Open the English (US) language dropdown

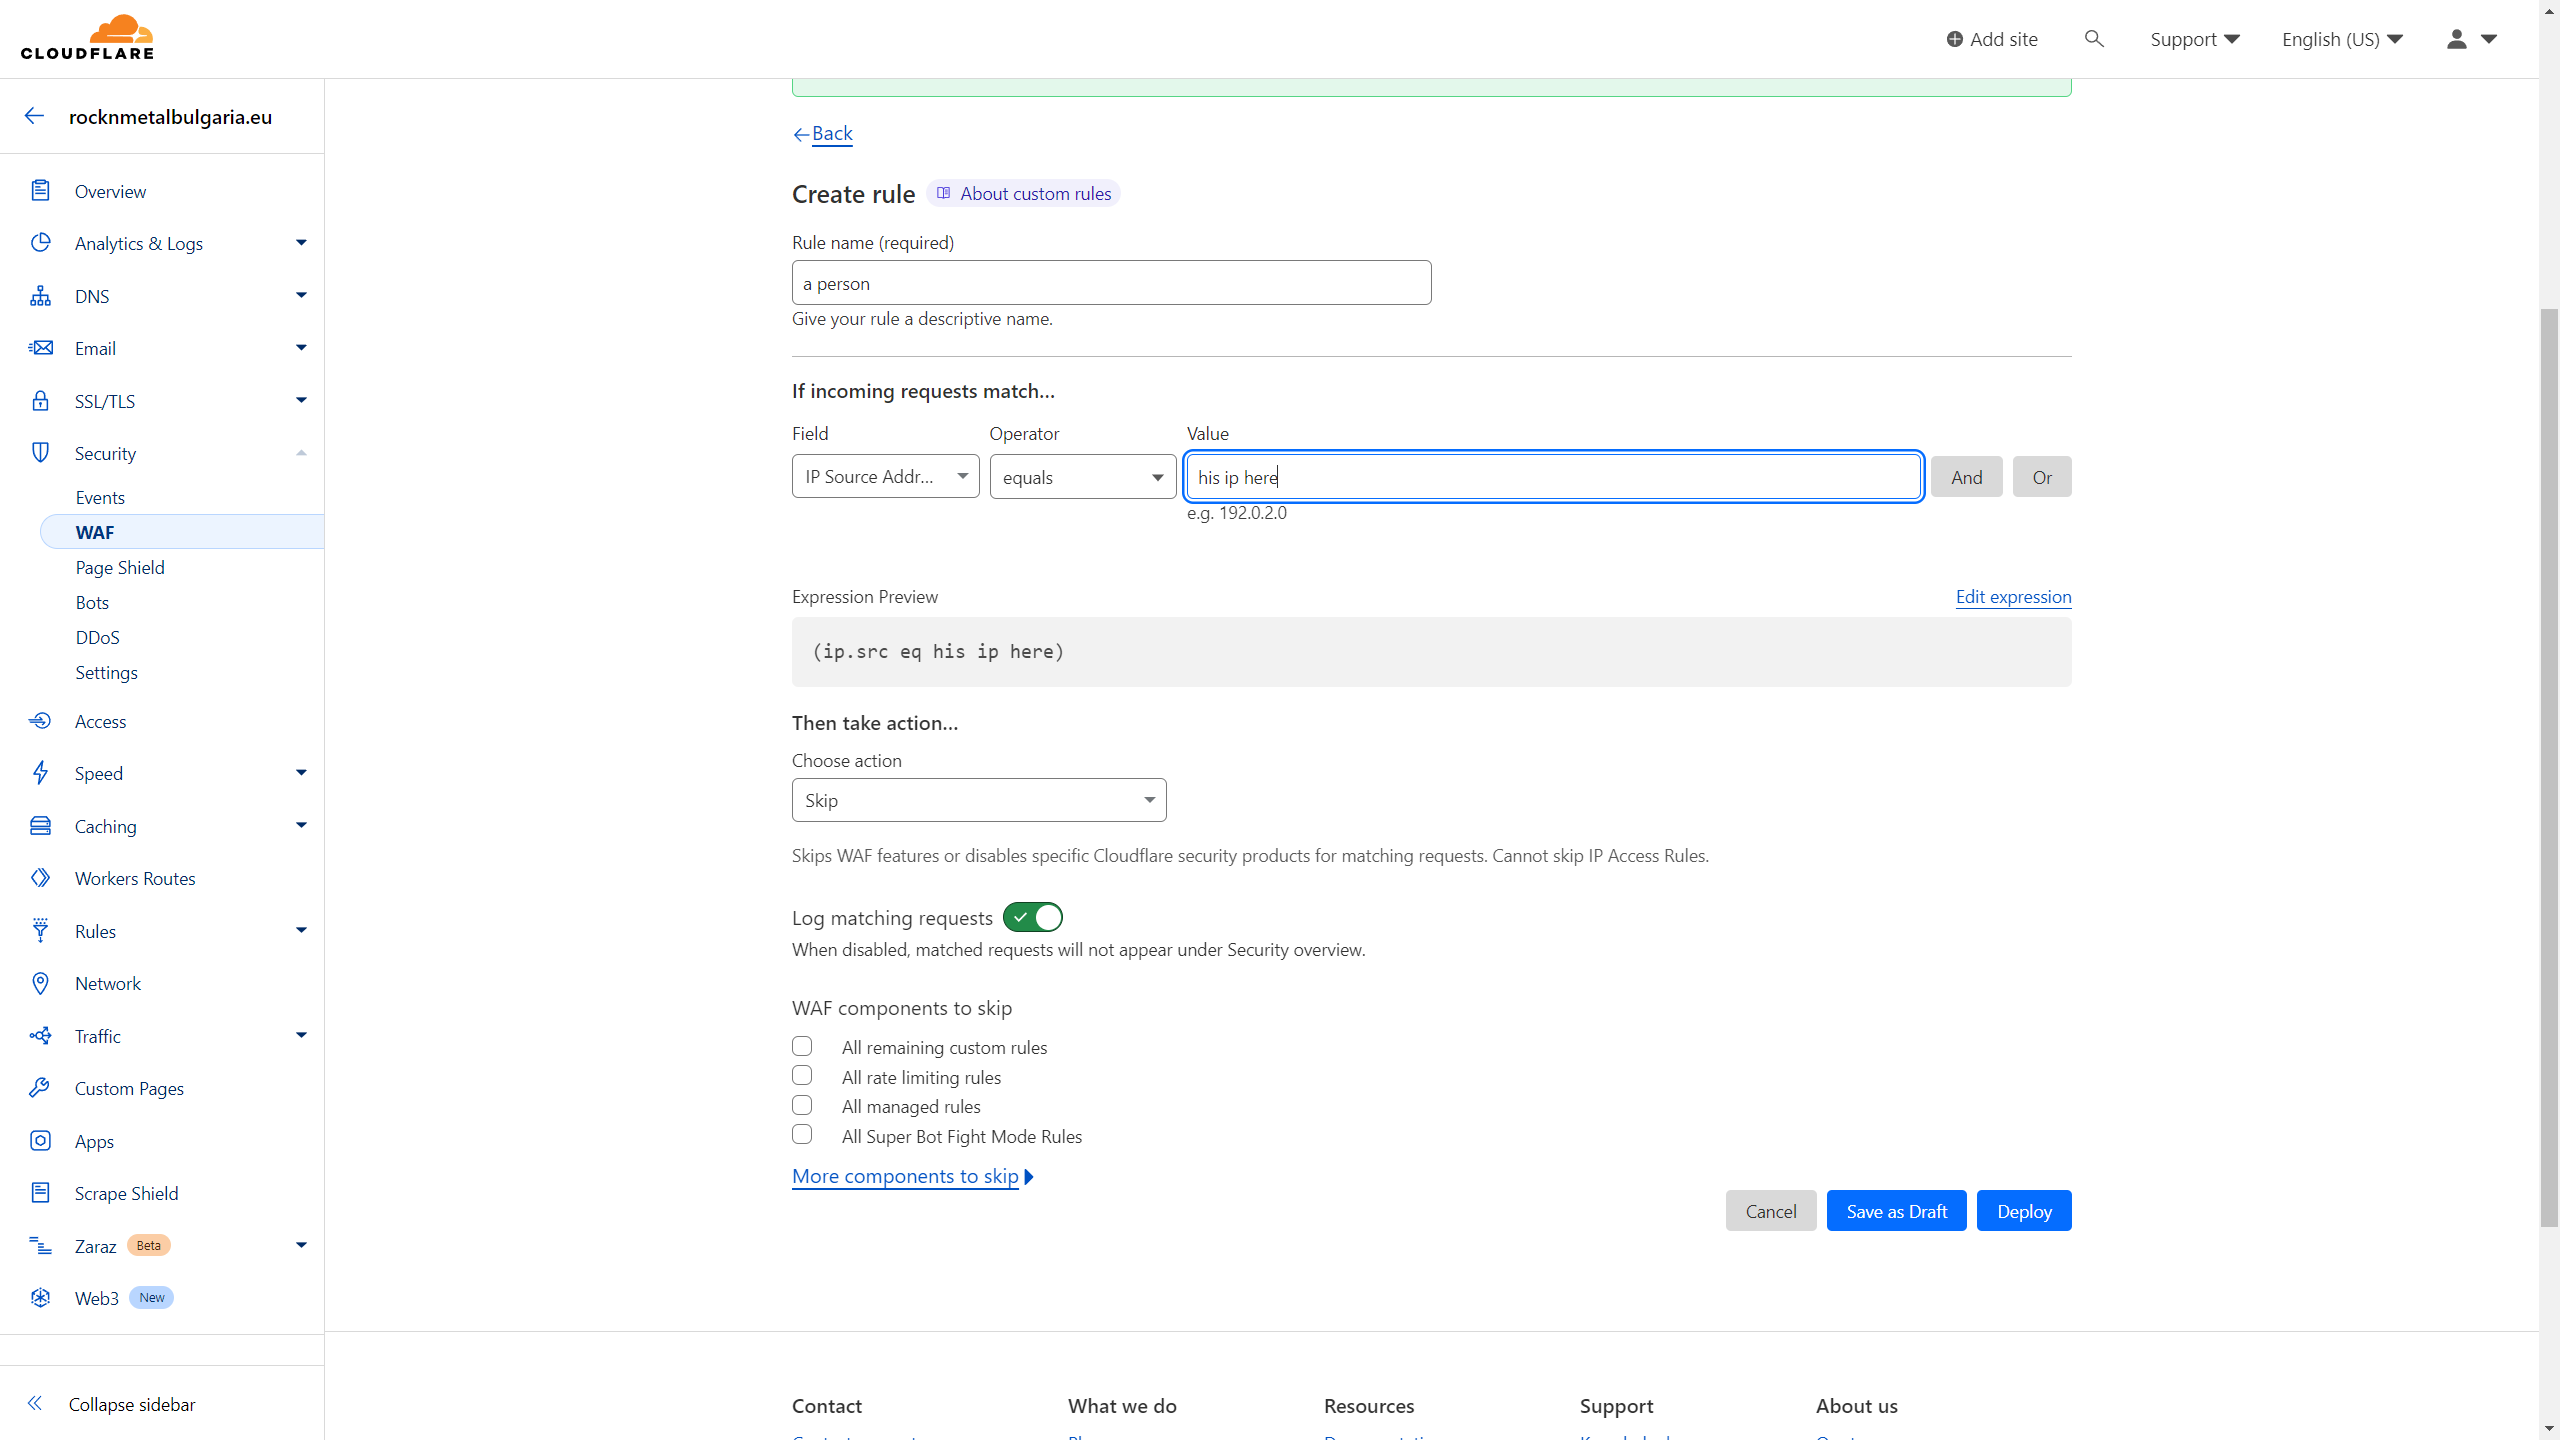tap(2341, 39)
